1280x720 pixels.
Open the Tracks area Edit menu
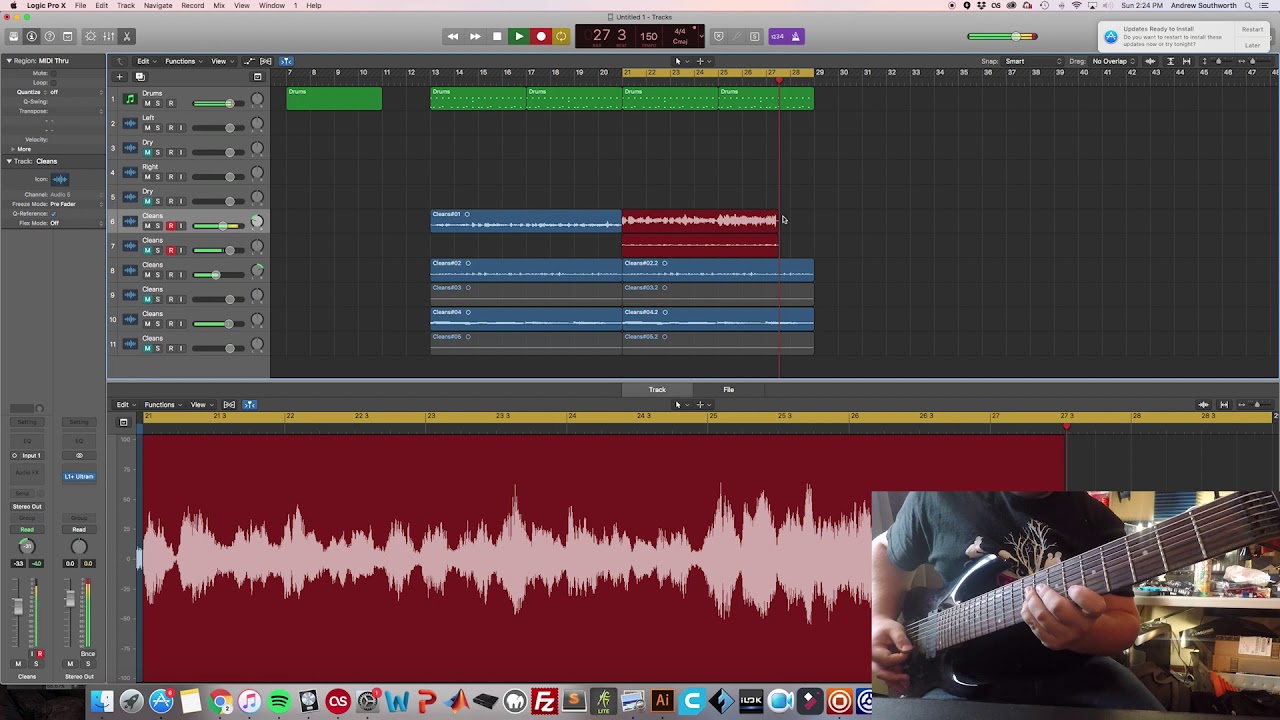[146, 61]
